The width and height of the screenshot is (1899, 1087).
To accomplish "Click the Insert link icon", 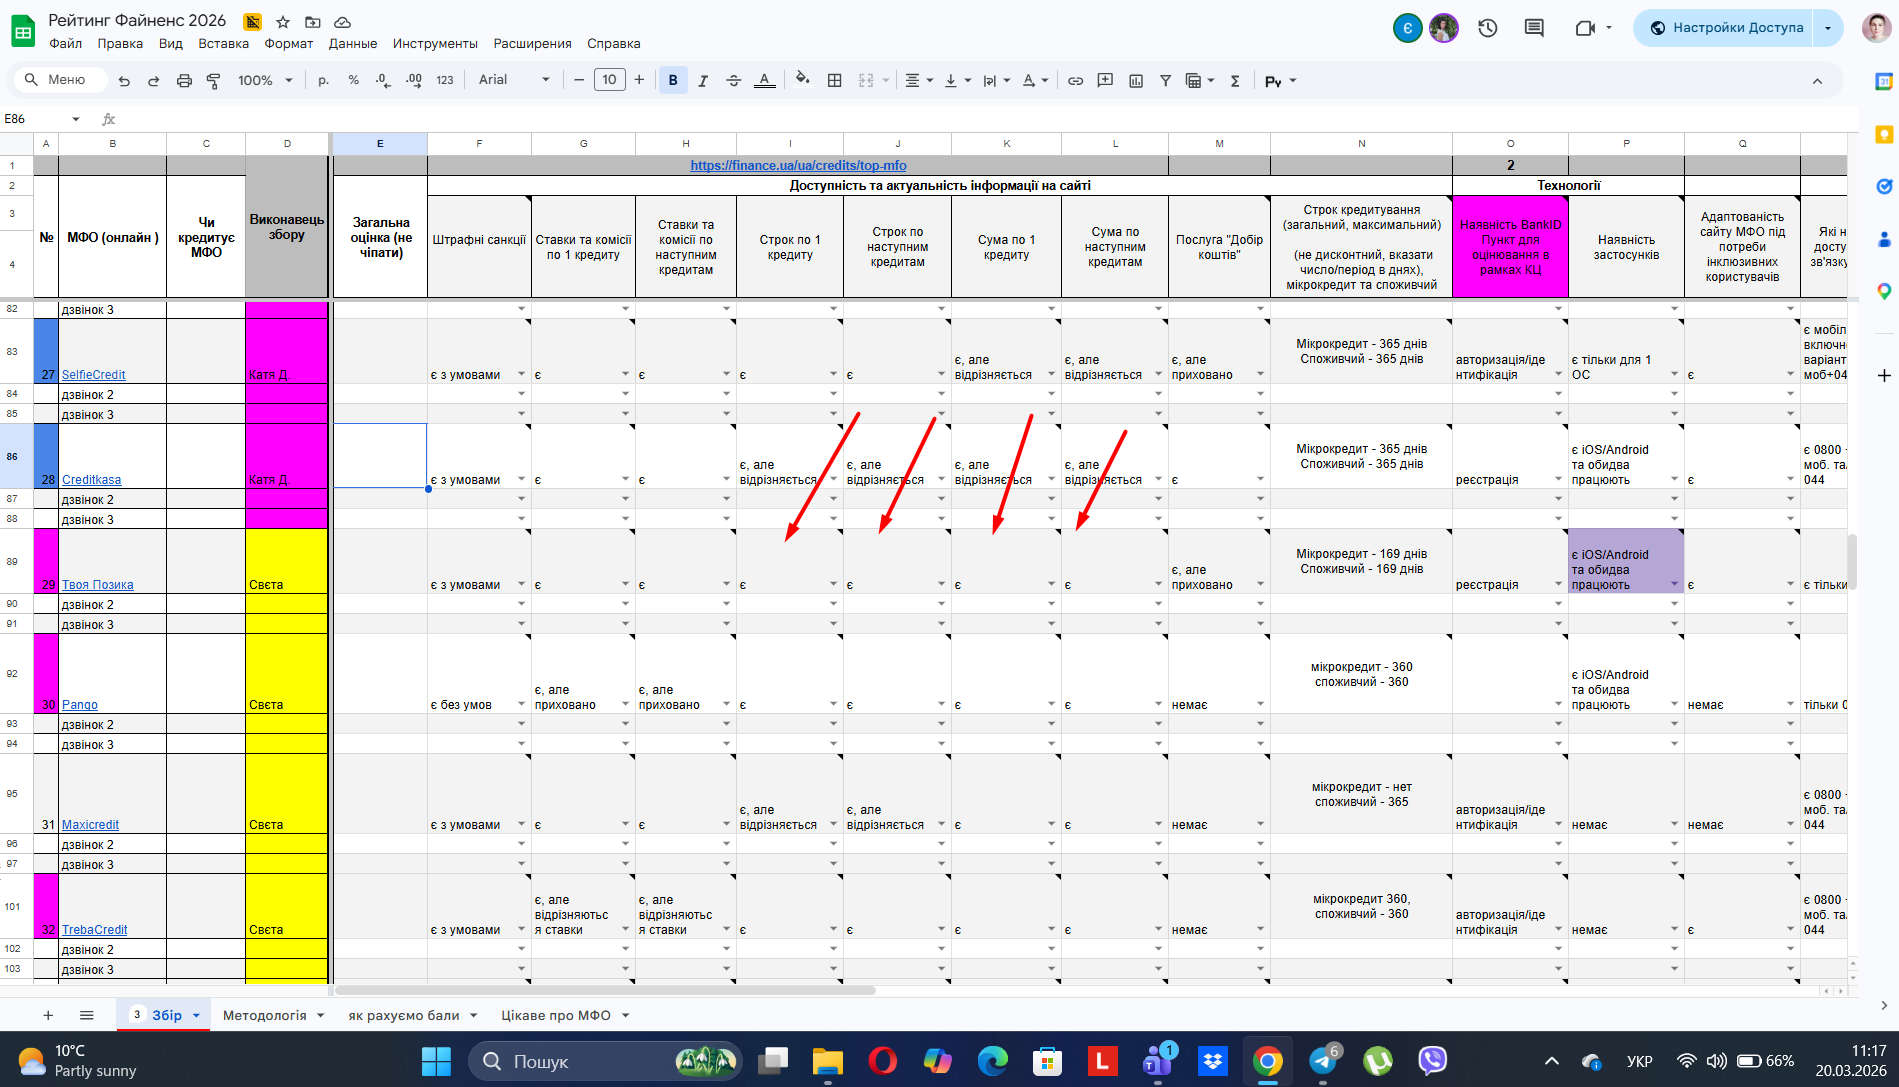I will (x=1075, y=80).
